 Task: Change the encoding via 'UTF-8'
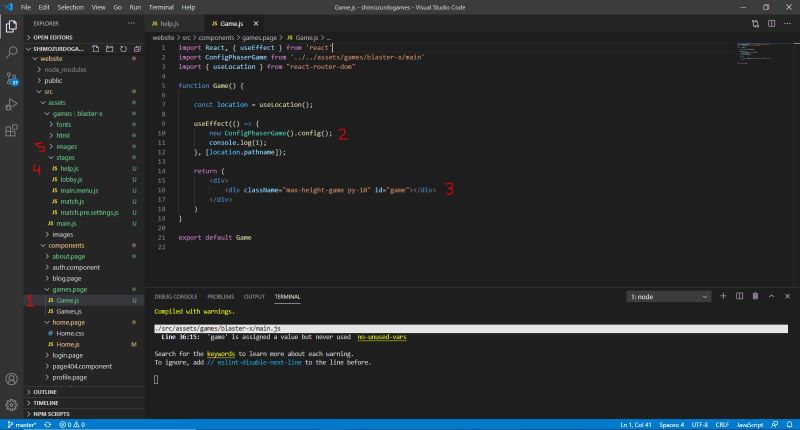pos(699,424)
